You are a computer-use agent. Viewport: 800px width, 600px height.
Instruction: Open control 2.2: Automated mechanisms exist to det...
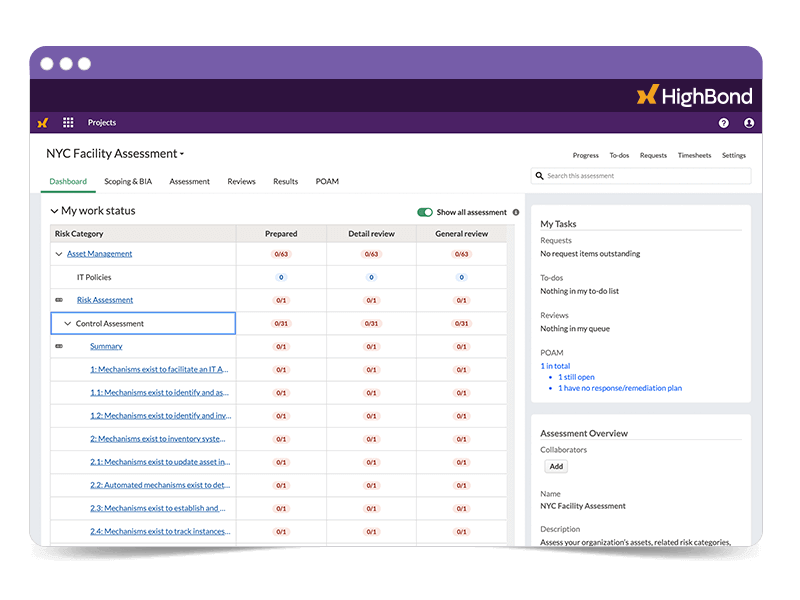[x=160, y=485]
